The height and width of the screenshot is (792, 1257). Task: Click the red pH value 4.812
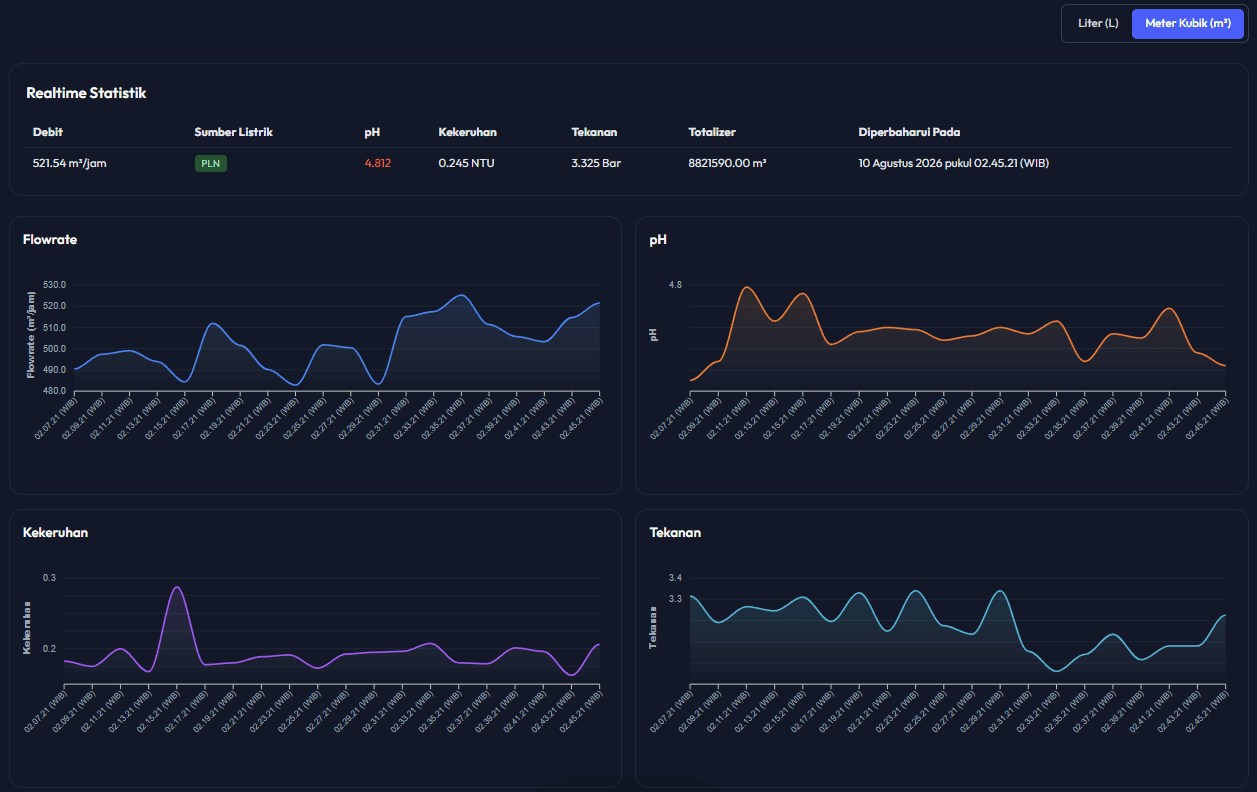(378, 163)
